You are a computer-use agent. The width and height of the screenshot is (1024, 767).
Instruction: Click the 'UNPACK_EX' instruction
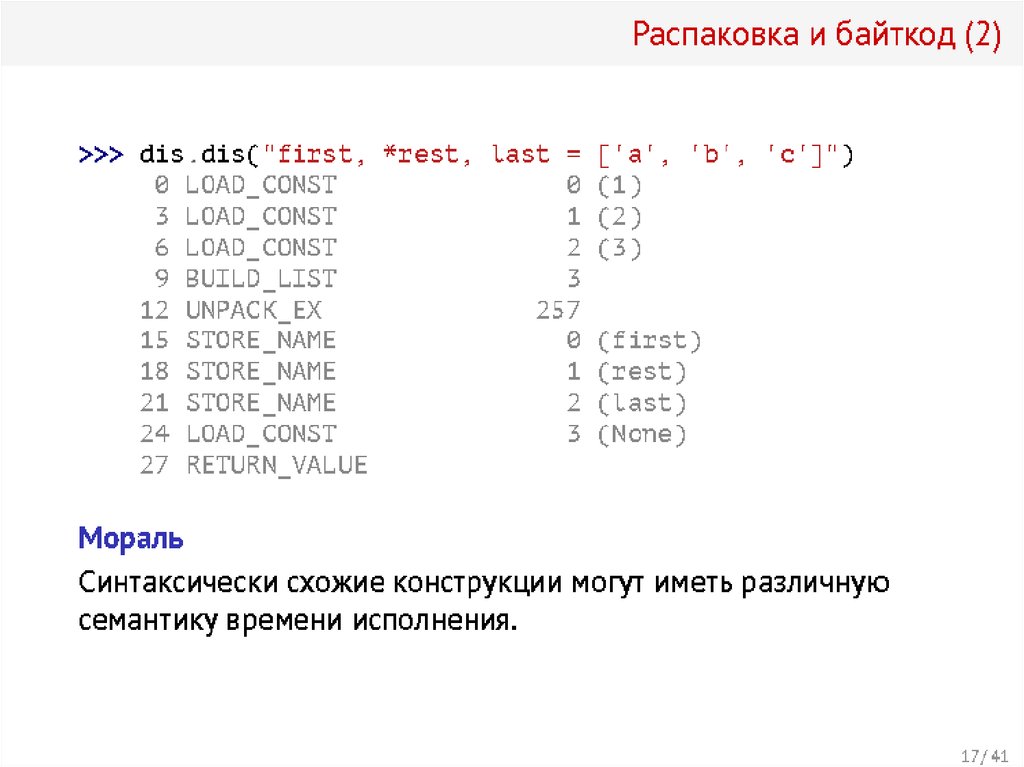254,310
